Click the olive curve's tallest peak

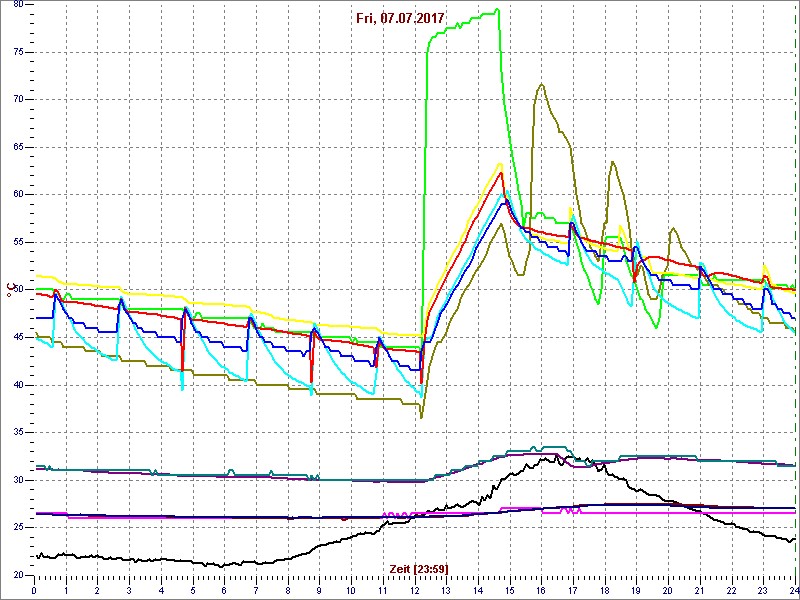542,84
